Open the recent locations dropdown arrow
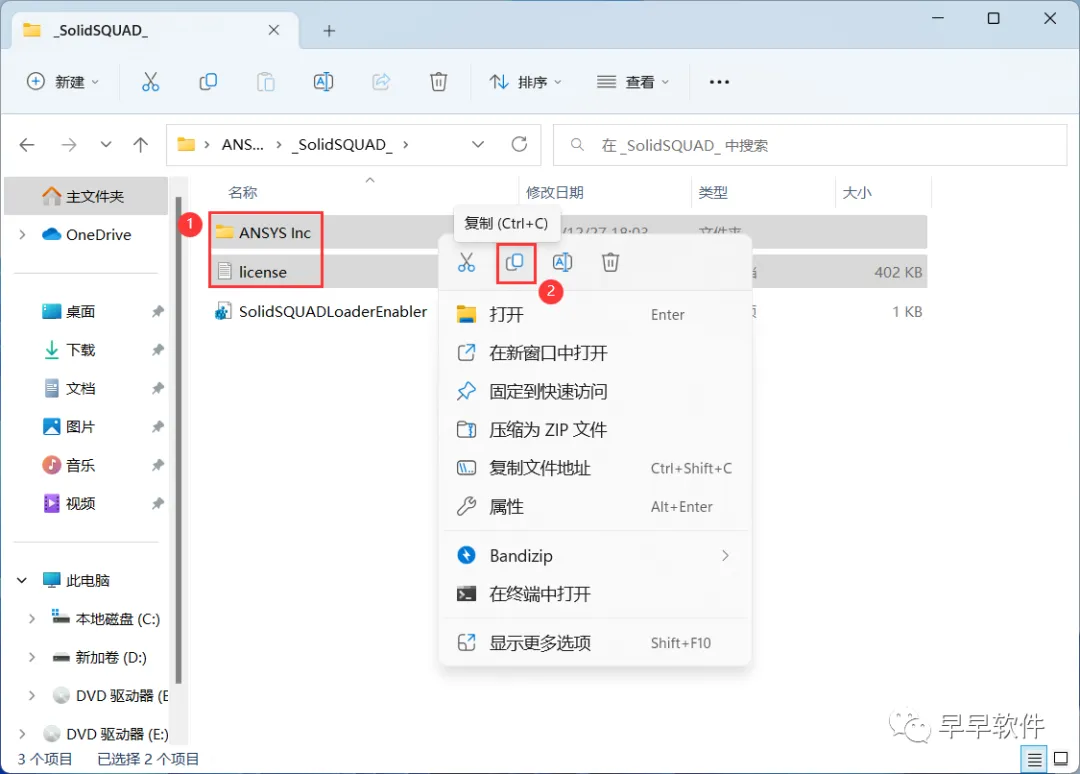Image resolution: width=1080 pixels, height=774 pixels. click(x=105, y=145)
